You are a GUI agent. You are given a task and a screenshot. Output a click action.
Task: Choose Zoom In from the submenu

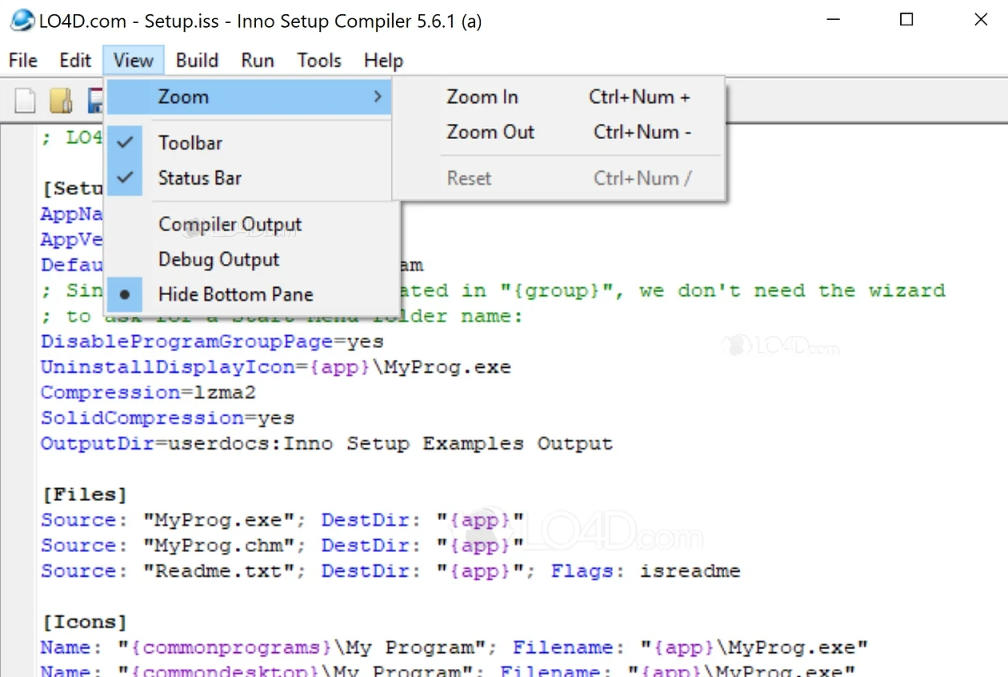(x=482, y=97)
